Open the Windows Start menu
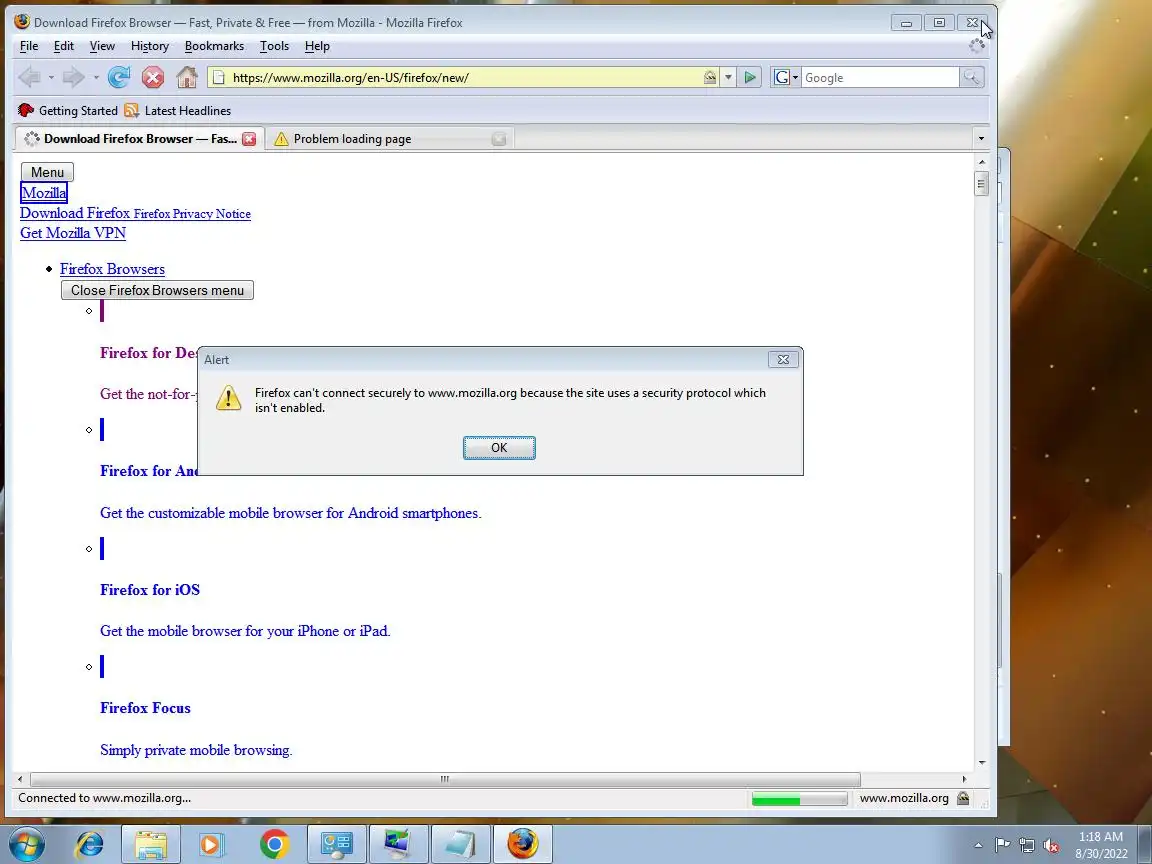 (x=26, y=844)
